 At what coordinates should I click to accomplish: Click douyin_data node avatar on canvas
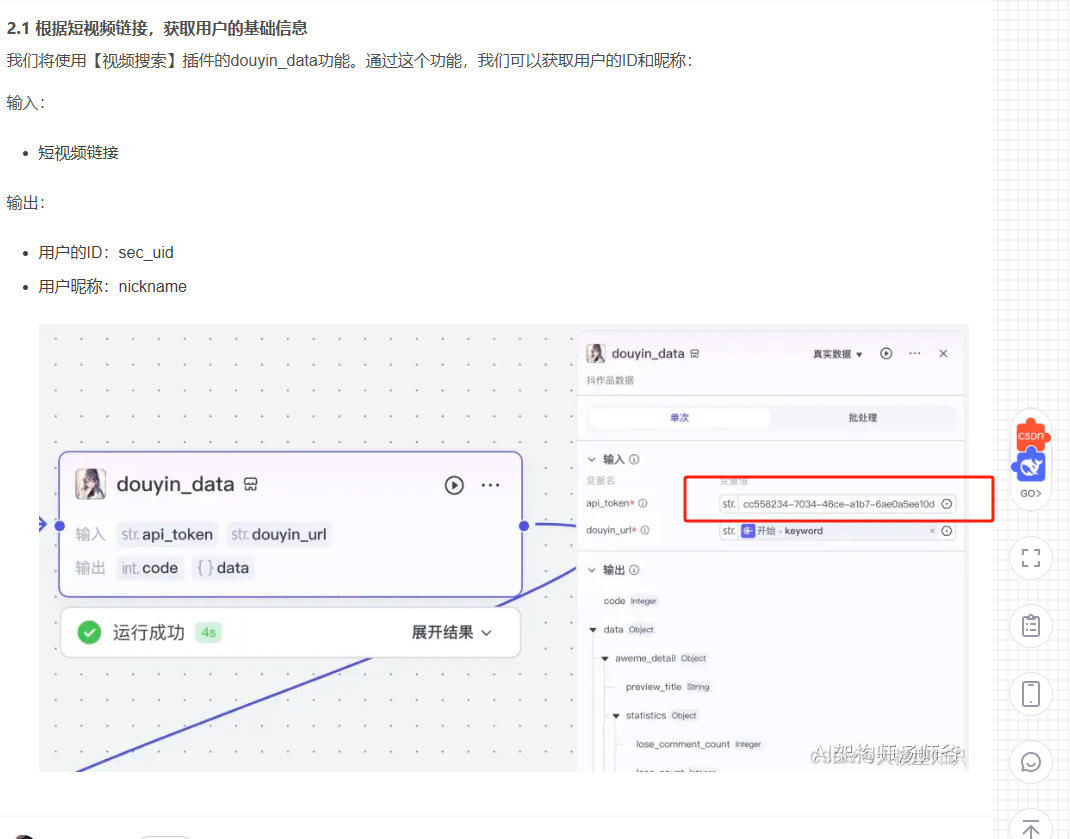pos(90,484)
